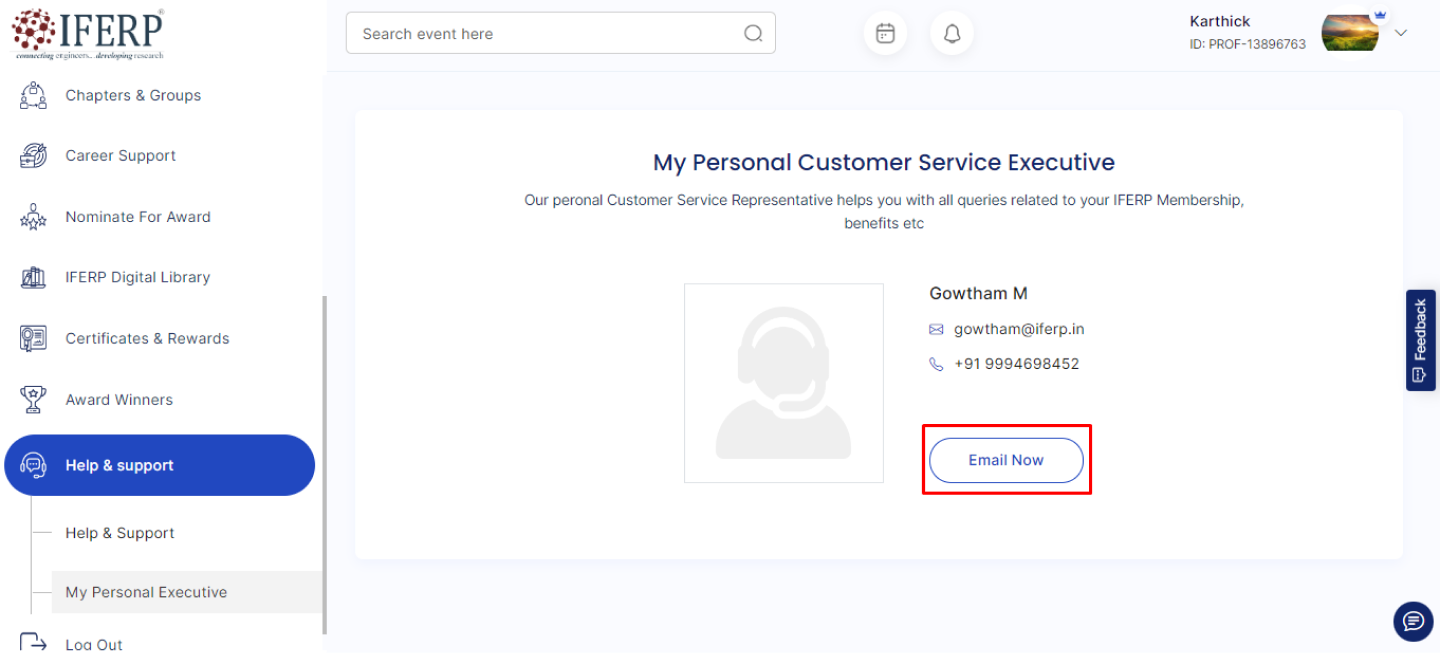Collapse the Help & support menu

point(160,465)
